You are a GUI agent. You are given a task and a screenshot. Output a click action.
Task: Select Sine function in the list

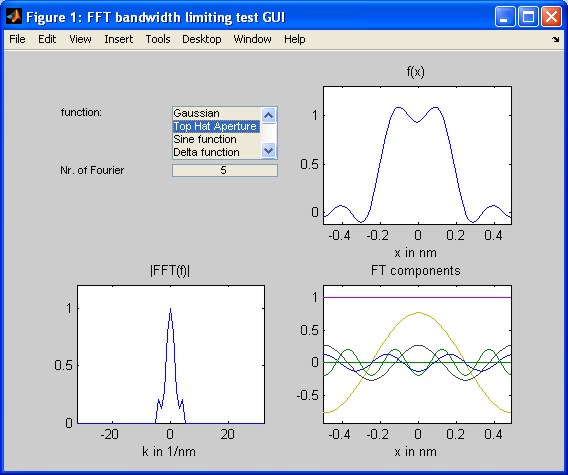(x=216, y=139)
